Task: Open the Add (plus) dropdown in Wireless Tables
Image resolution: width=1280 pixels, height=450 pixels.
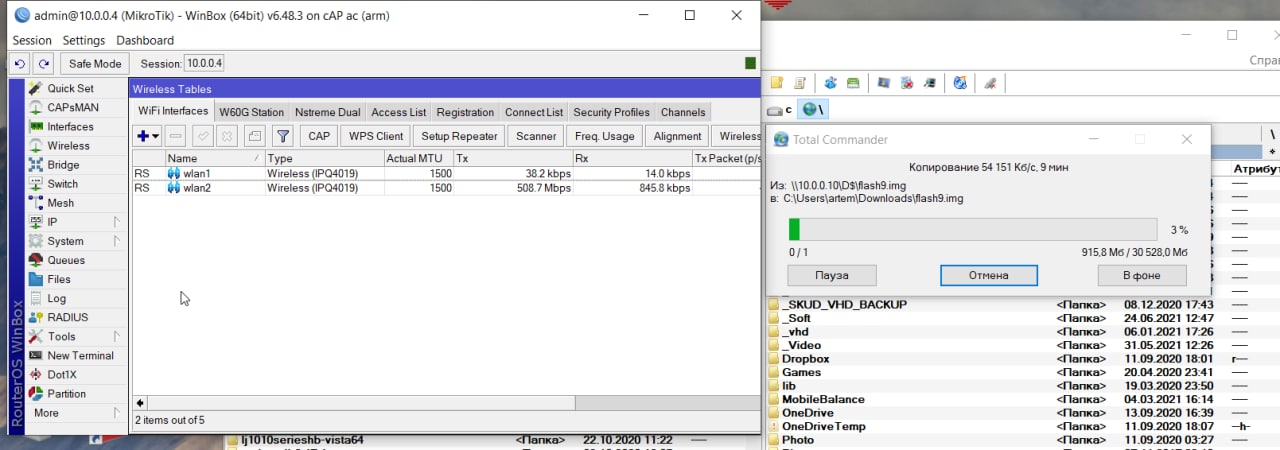Action: point(148,136)
